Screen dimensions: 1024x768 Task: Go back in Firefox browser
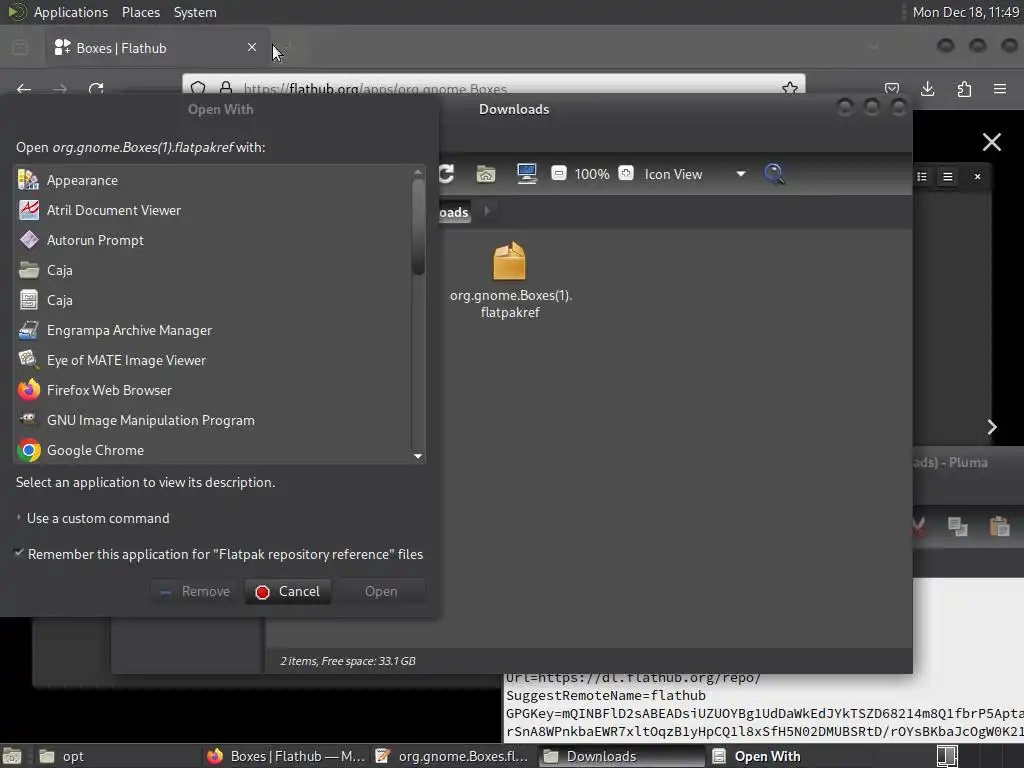(24, 89)
